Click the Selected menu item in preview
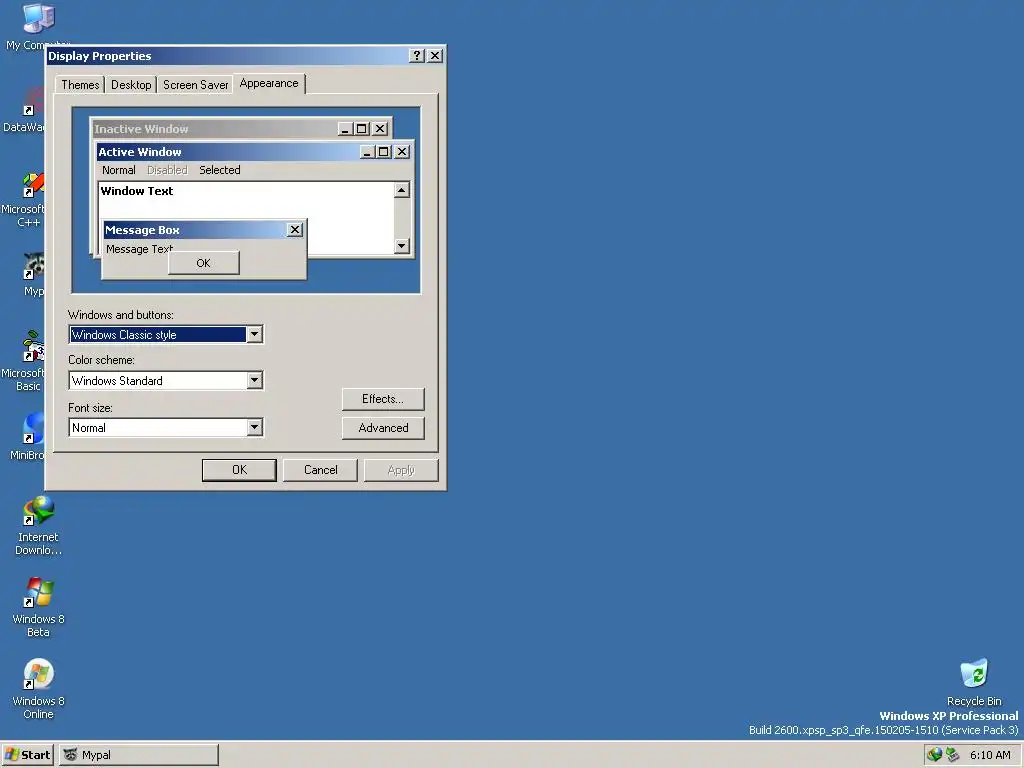Image resolution: width=1024 pixels, height=768 pixels. [219, 170]
